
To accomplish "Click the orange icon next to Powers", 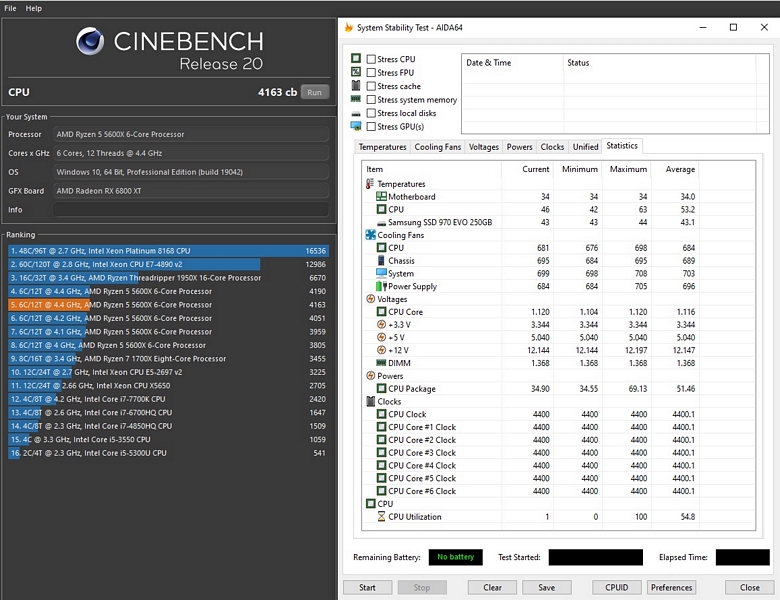I will point(371,376).
